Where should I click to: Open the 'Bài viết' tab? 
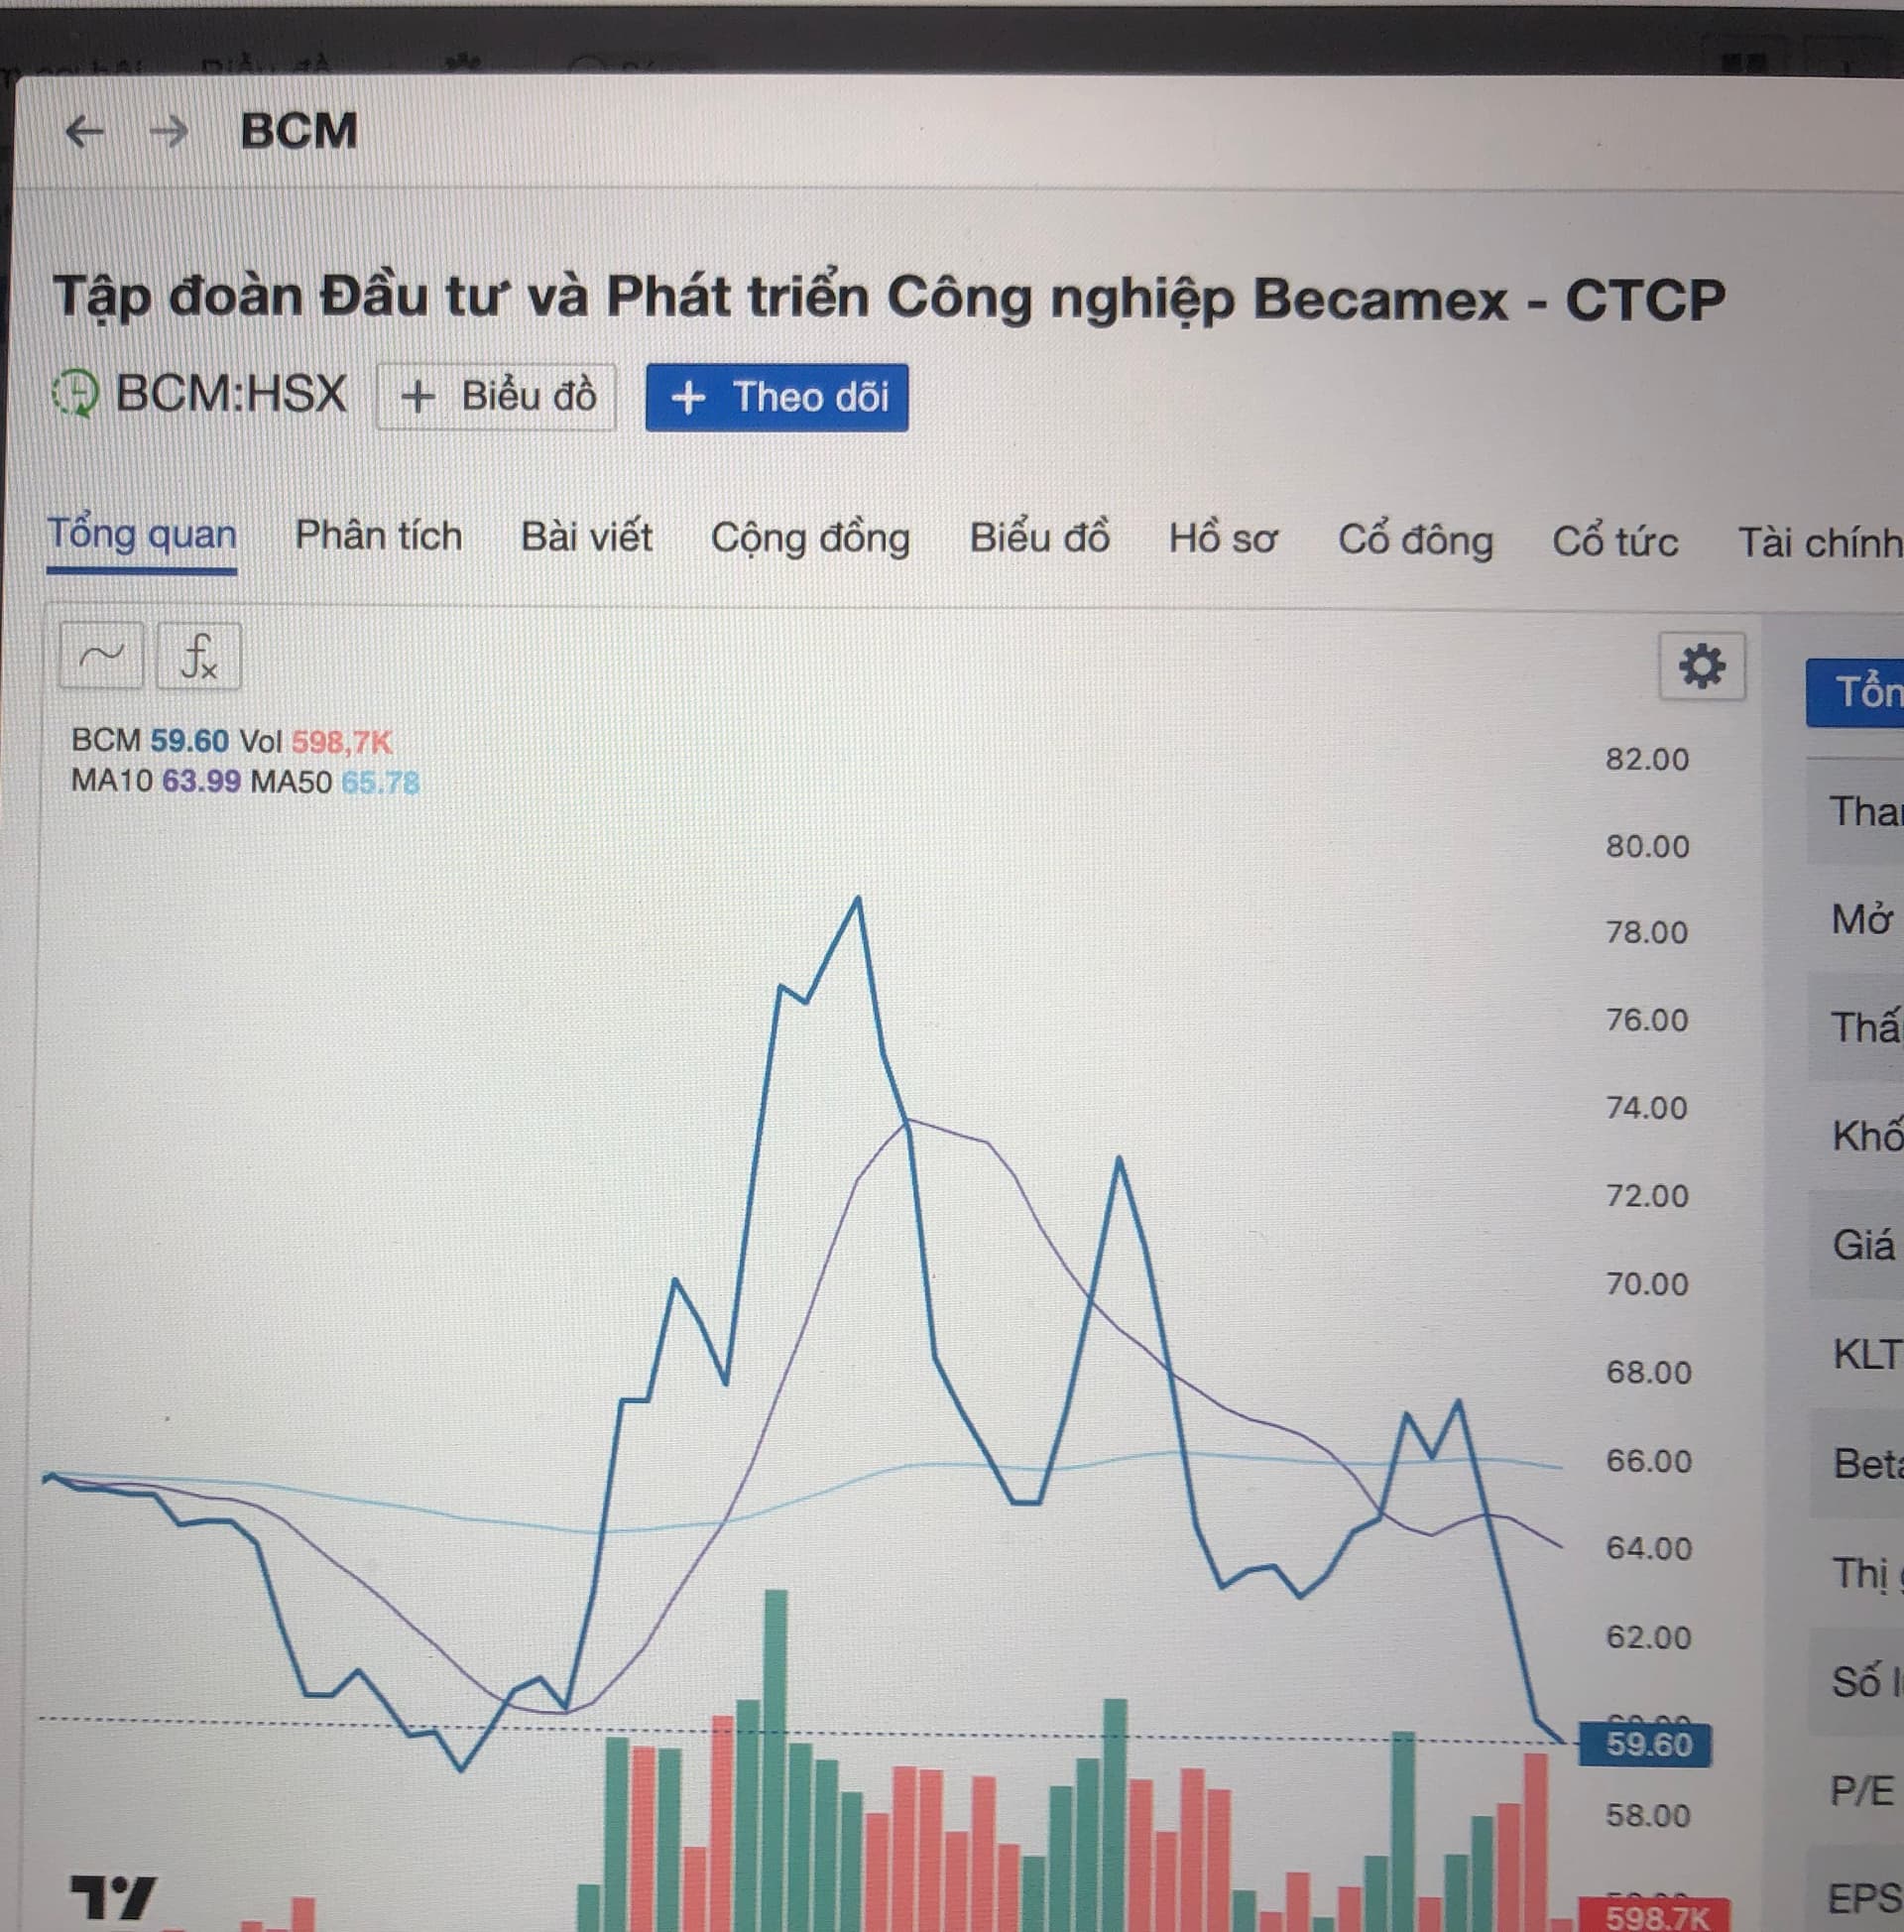[x=587, y=538]
